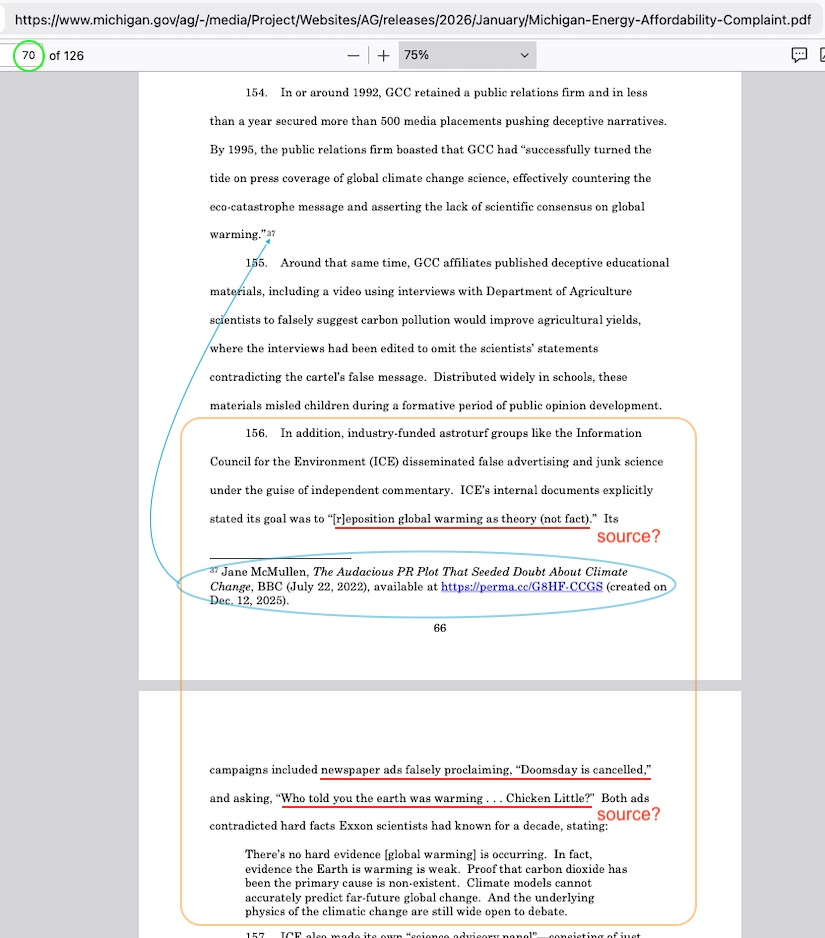Click underlined "[r]eposition global warming" phrase
The image size is (825, 938).
420,519
